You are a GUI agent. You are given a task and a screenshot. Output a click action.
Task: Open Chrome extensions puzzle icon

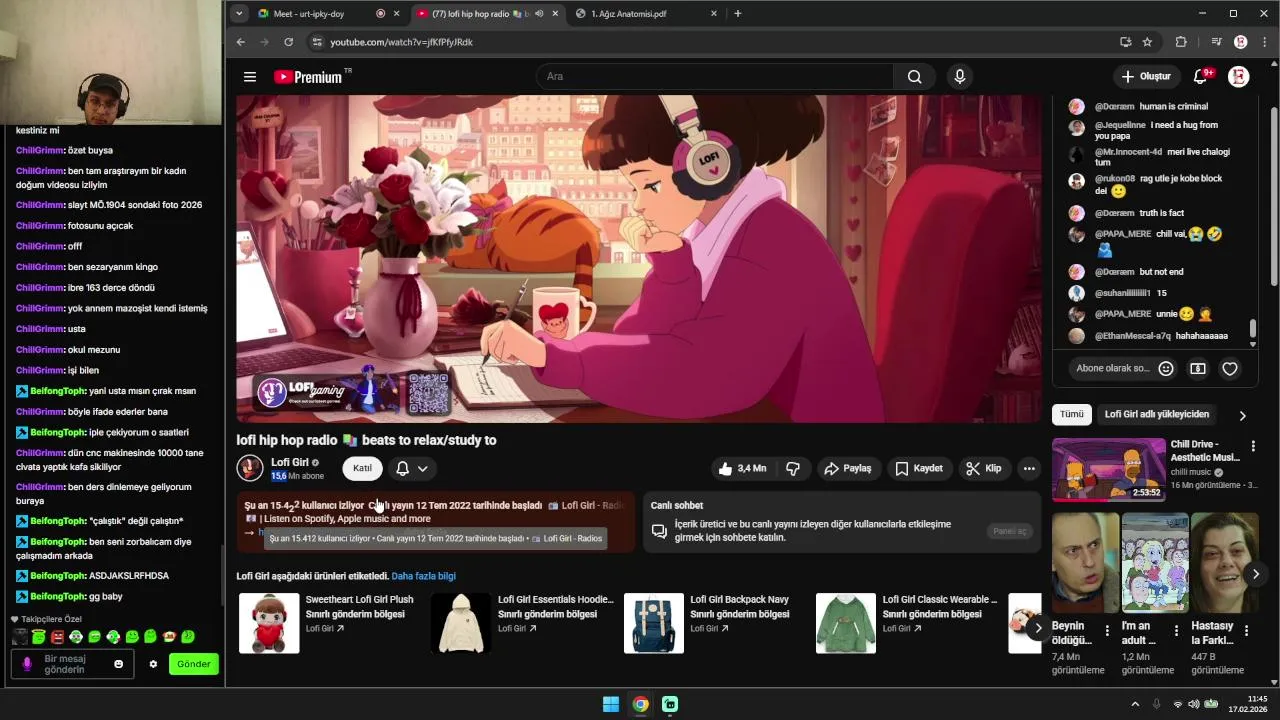[1181, 42]
